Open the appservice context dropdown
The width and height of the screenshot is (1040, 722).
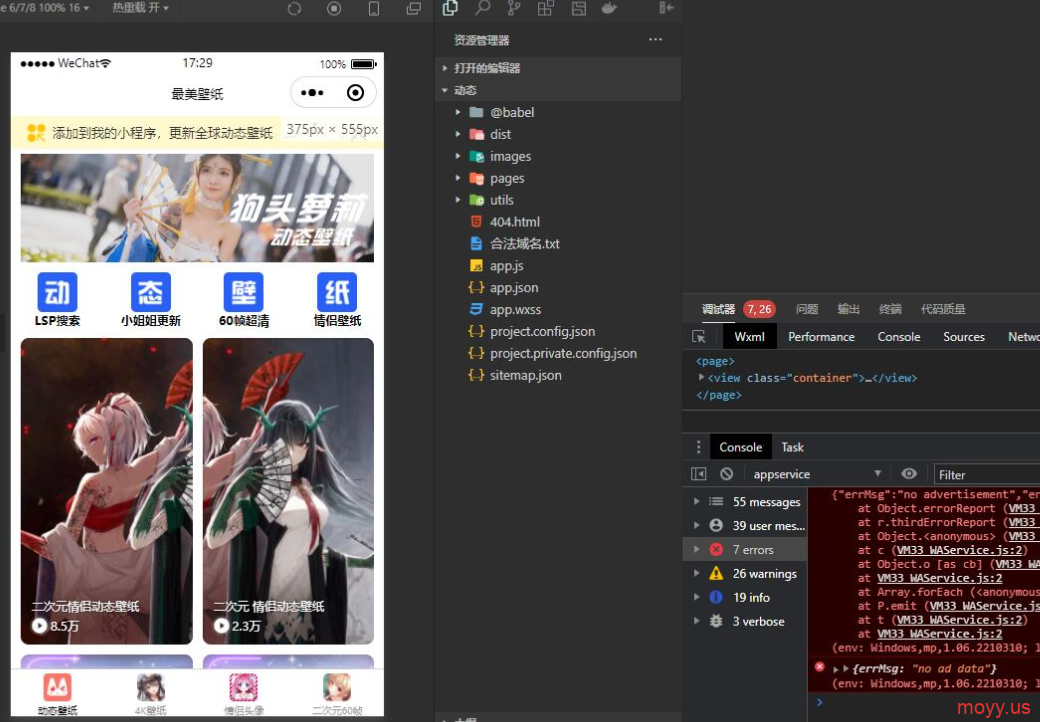pyautogui.click(x=818, y=474)
